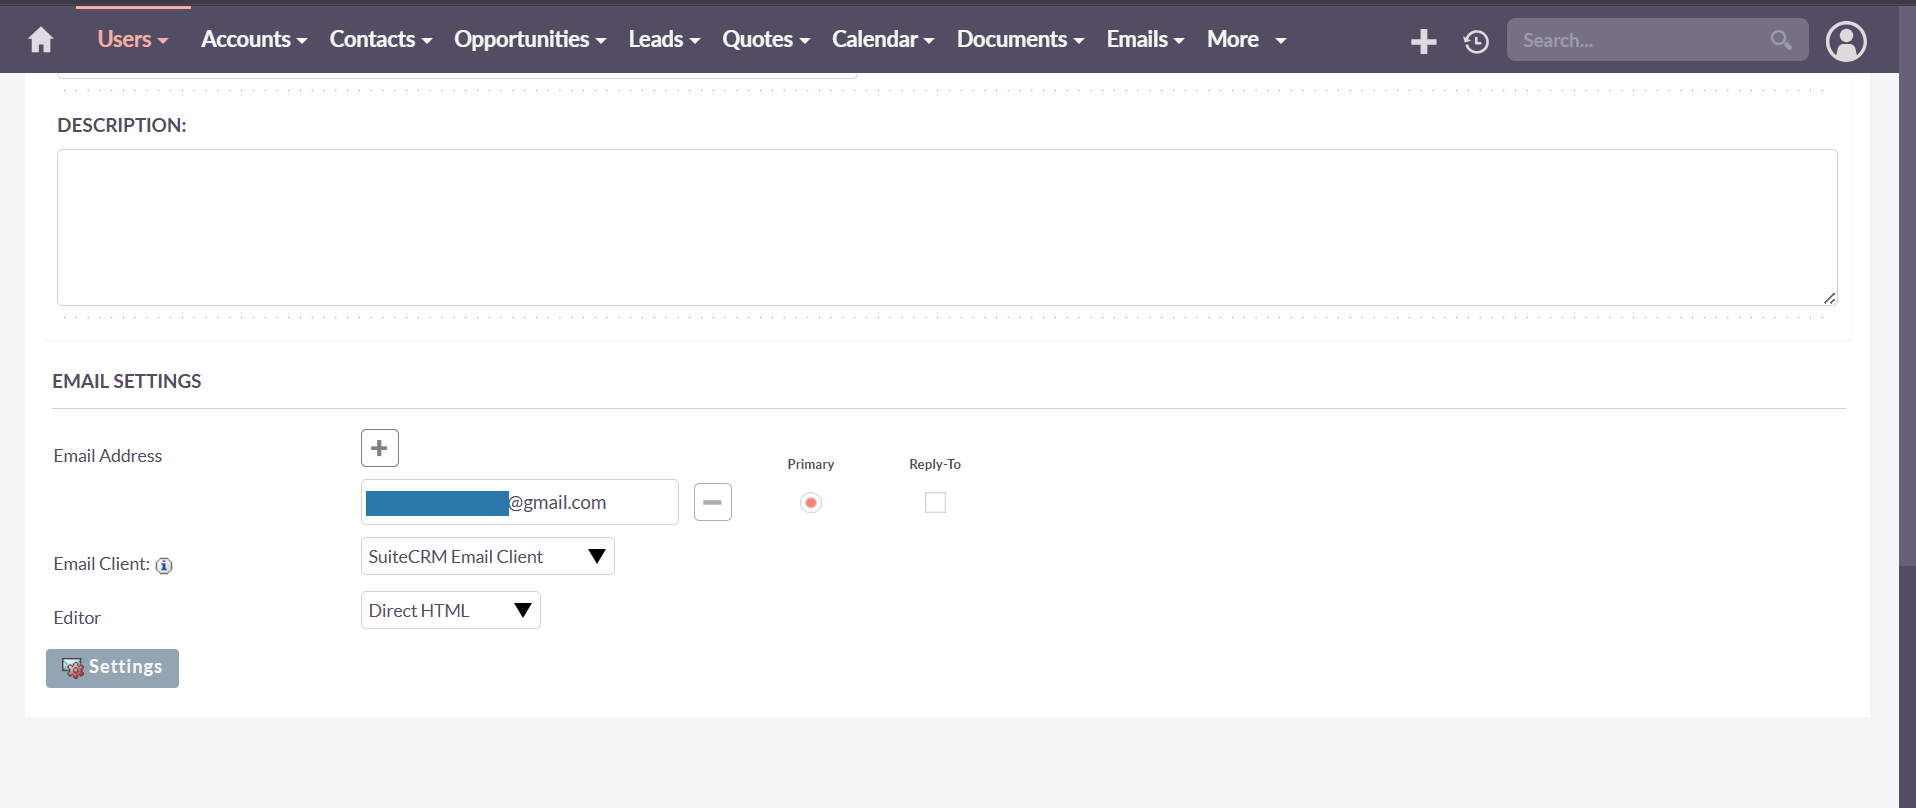Open the SuiteCRM Email Client dropdown
1916x808 pixels.
487,556
